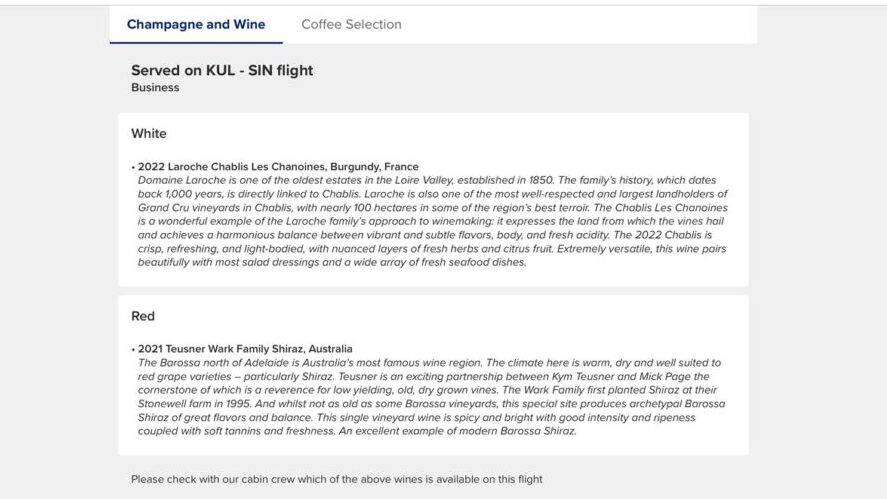Click the Business cabin class label
Viewport: 887px width, 499px height.
pos(155,88)
